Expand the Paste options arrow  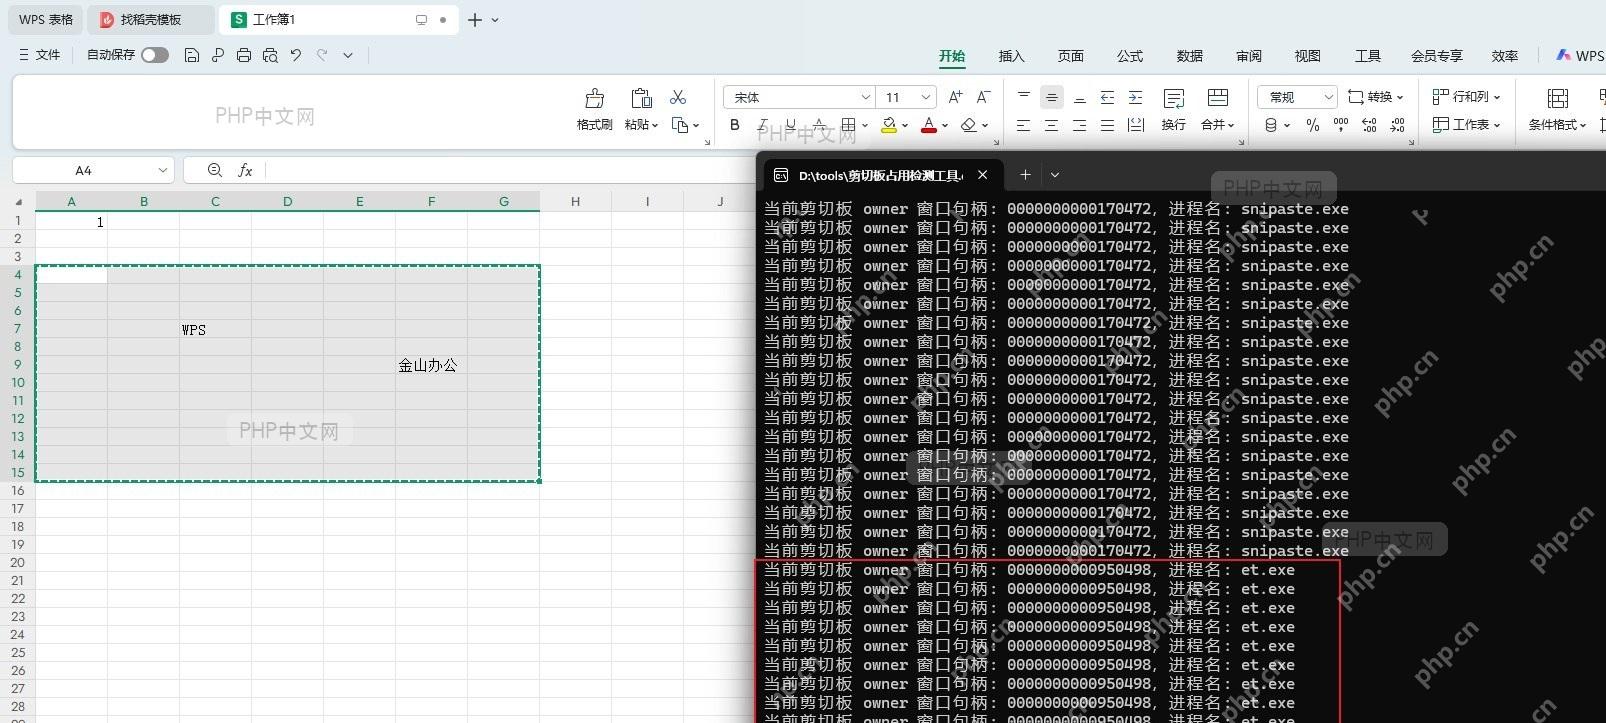pos(654,125)
